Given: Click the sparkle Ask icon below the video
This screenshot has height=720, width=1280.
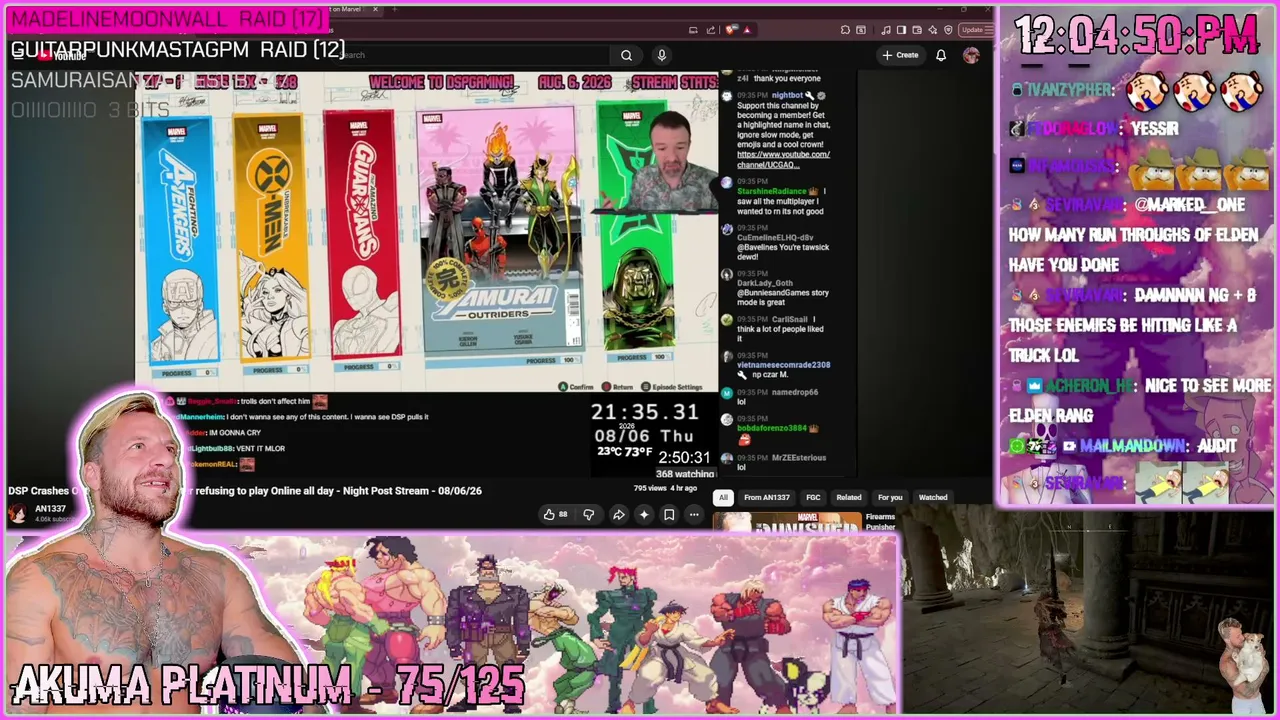Looking at the screenshot, I should (644, 515).
